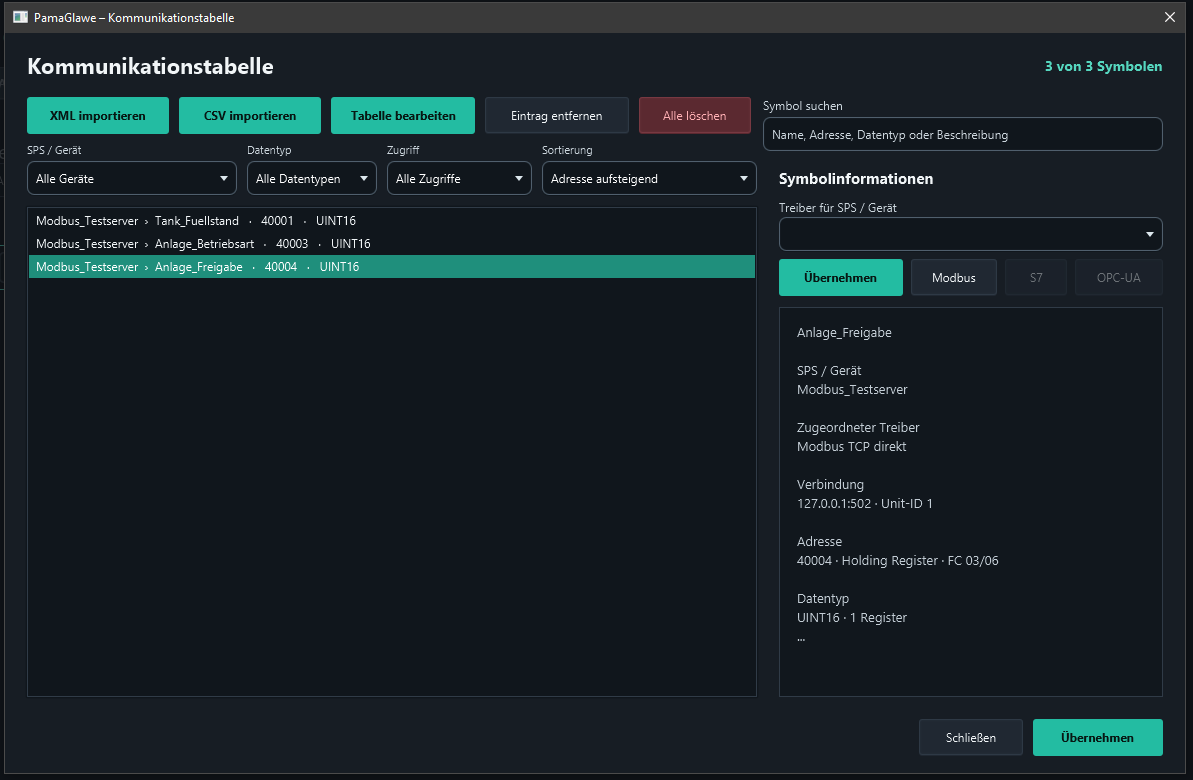
Task: Click the PamaGlawe app icon in title bar
Action: coord(21,17)
